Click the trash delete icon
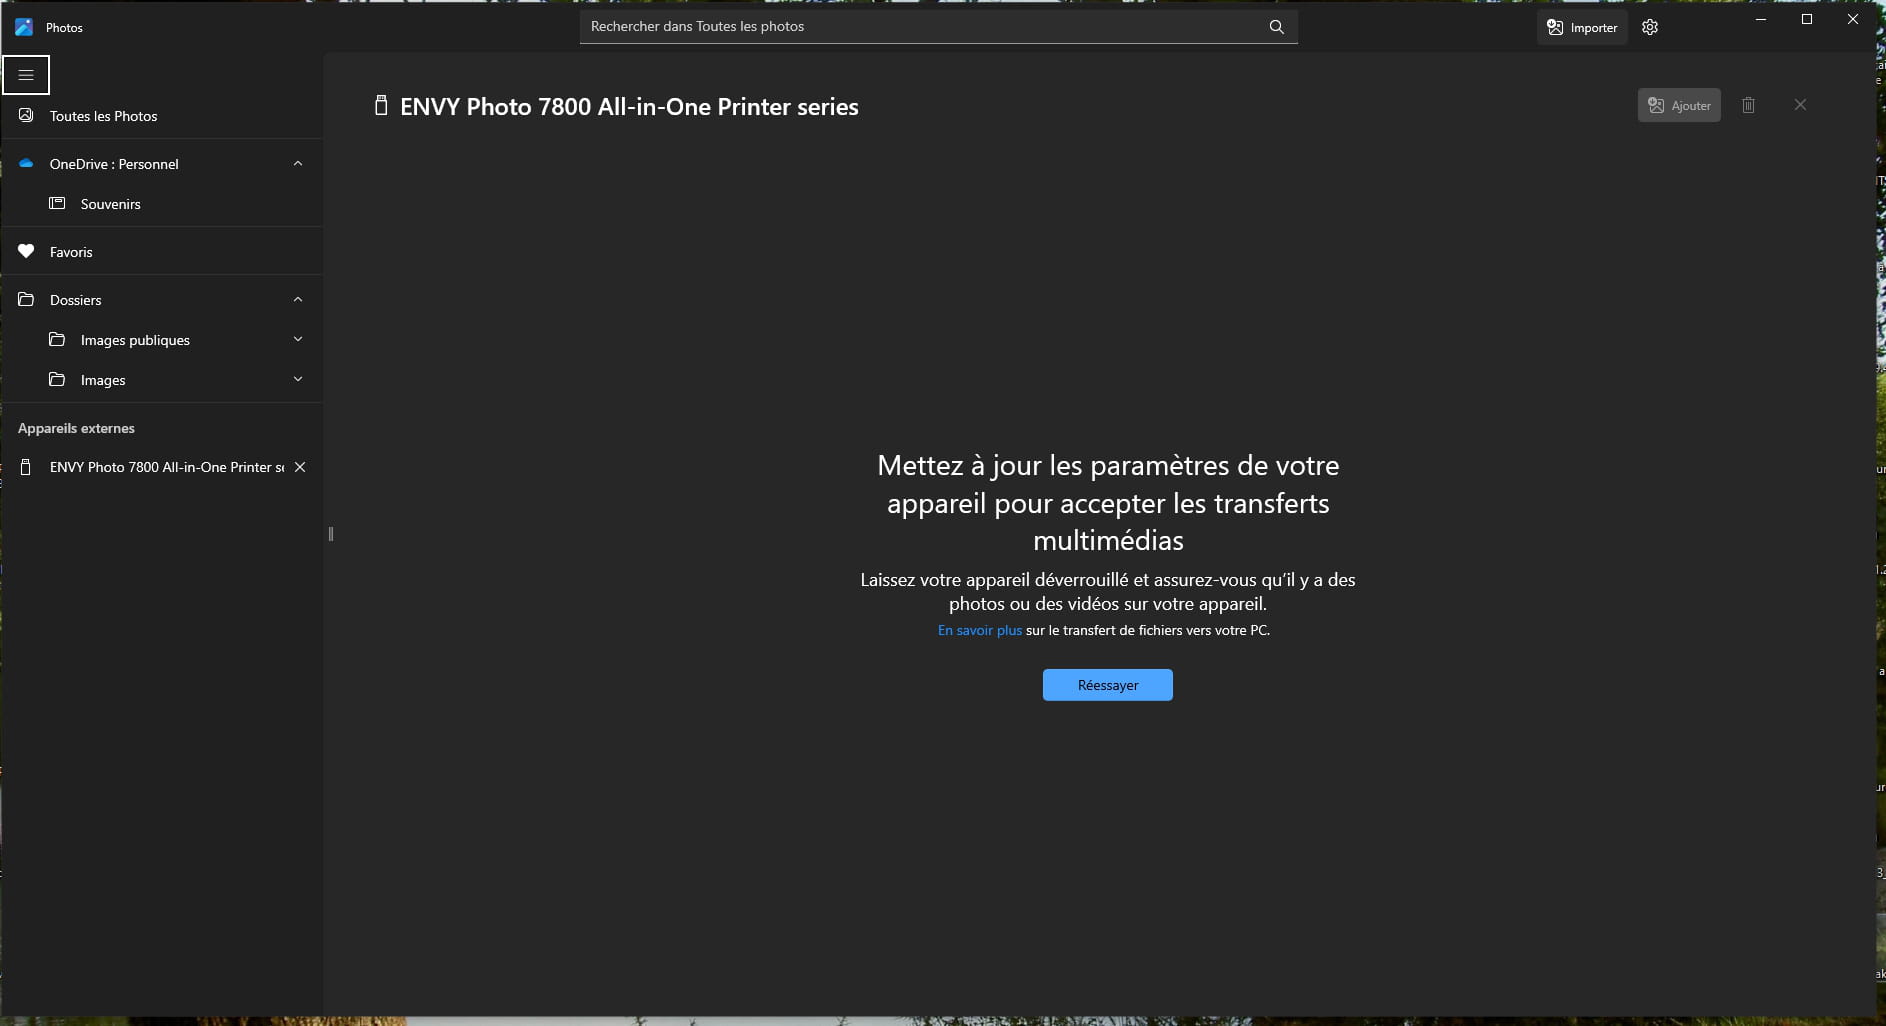This screenshot has width=1886, height=1026. 1748,105
